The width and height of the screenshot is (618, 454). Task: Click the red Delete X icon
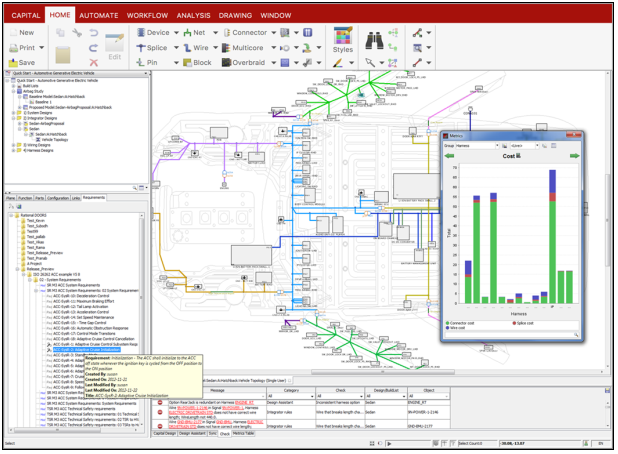click(93, 63)
